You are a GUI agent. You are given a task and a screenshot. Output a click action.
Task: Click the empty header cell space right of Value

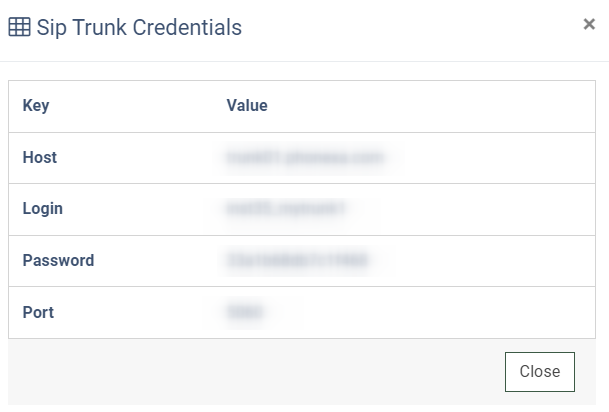pyautogui.click(x=431, y=106)
